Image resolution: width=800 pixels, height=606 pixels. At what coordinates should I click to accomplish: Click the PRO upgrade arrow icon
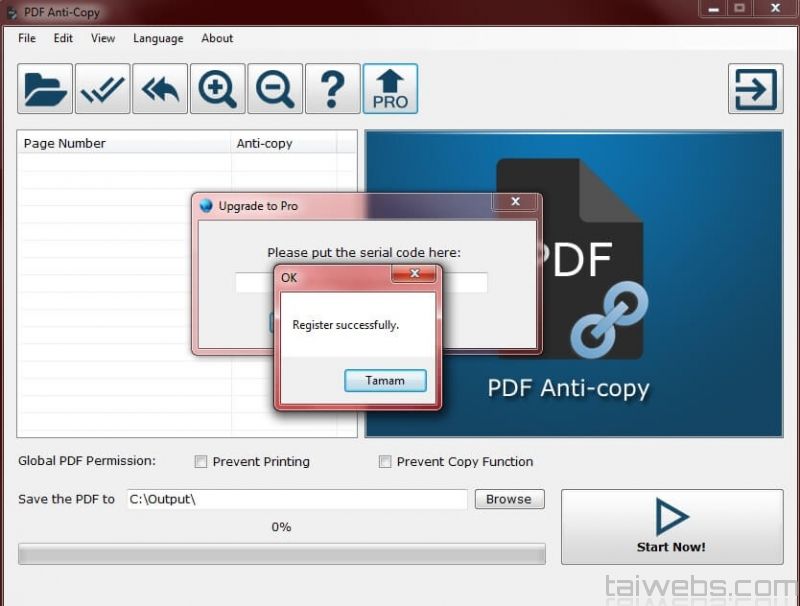tap(390, 90)
